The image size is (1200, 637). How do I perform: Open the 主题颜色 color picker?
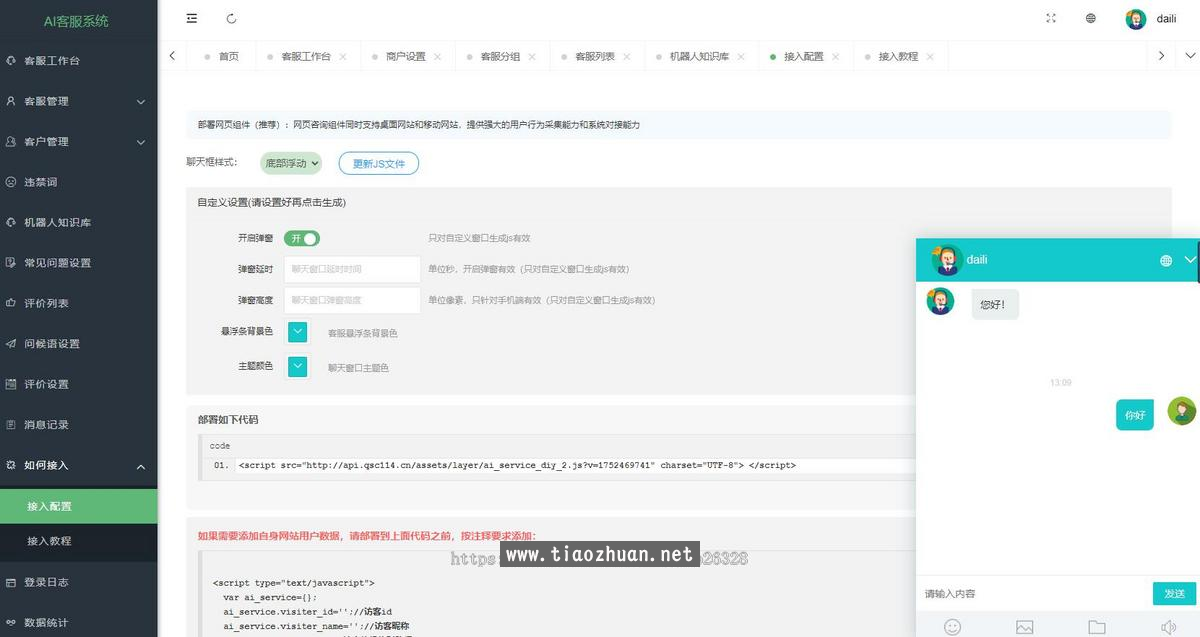point(297,367)
